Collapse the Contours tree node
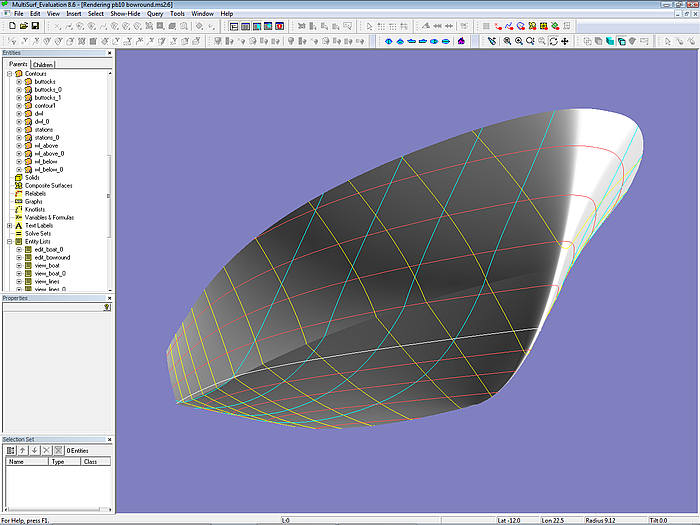 (x=9, y=74)
